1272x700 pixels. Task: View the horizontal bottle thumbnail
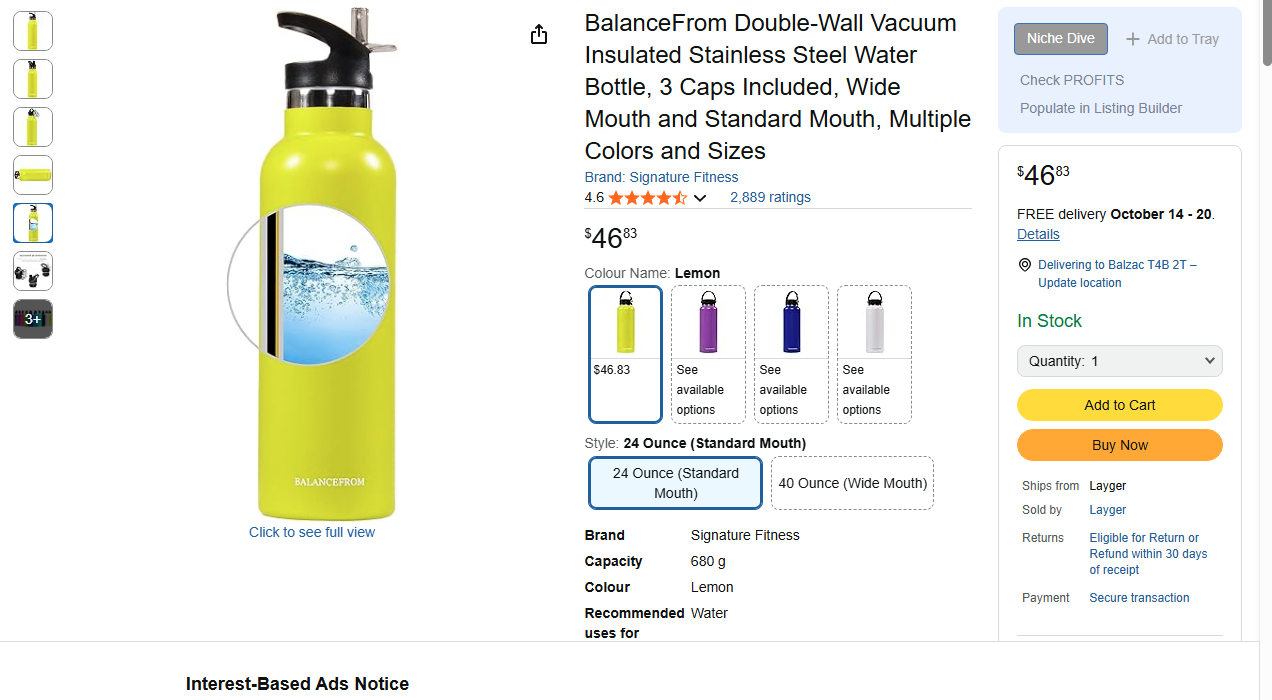click(33, 175)
